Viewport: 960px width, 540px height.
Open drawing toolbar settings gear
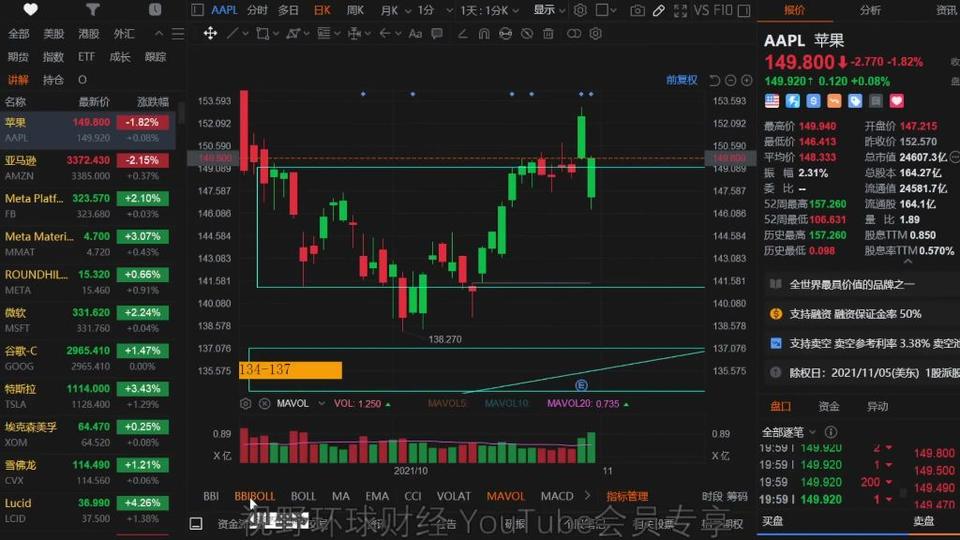(x=595, y=33)
